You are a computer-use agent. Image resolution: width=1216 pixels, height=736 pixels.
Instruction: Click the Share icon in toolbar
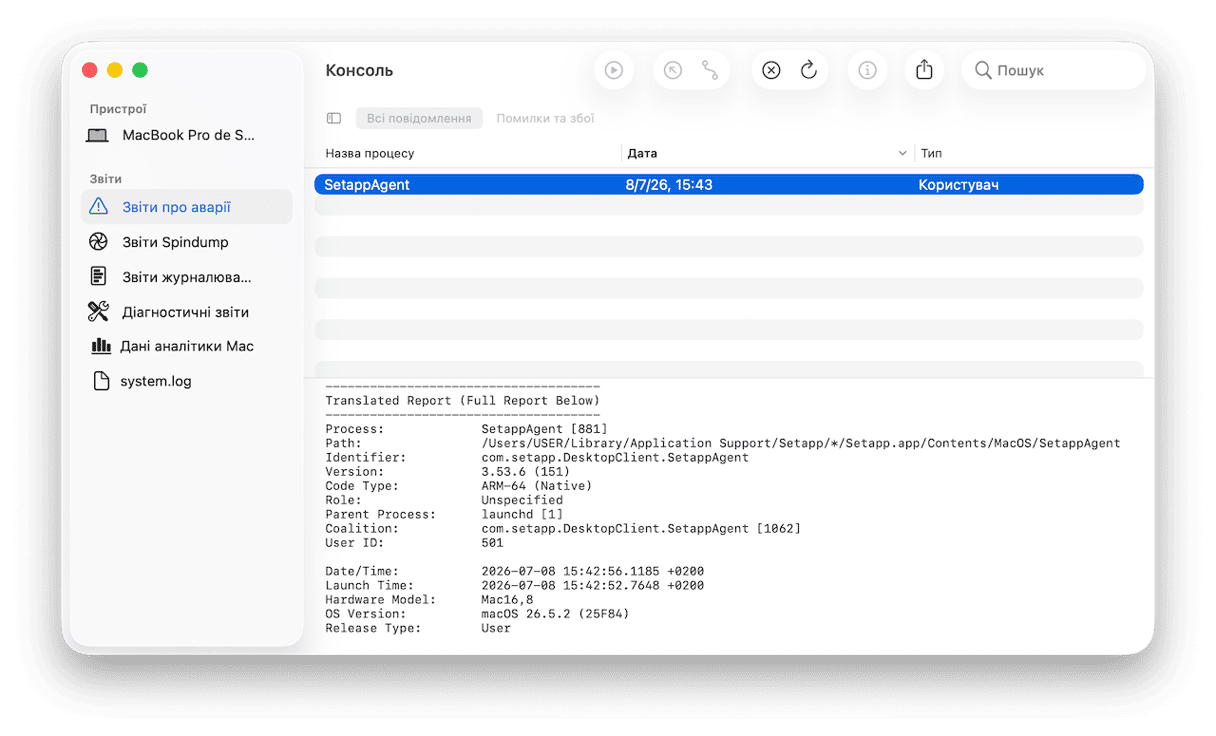(925, 69)
